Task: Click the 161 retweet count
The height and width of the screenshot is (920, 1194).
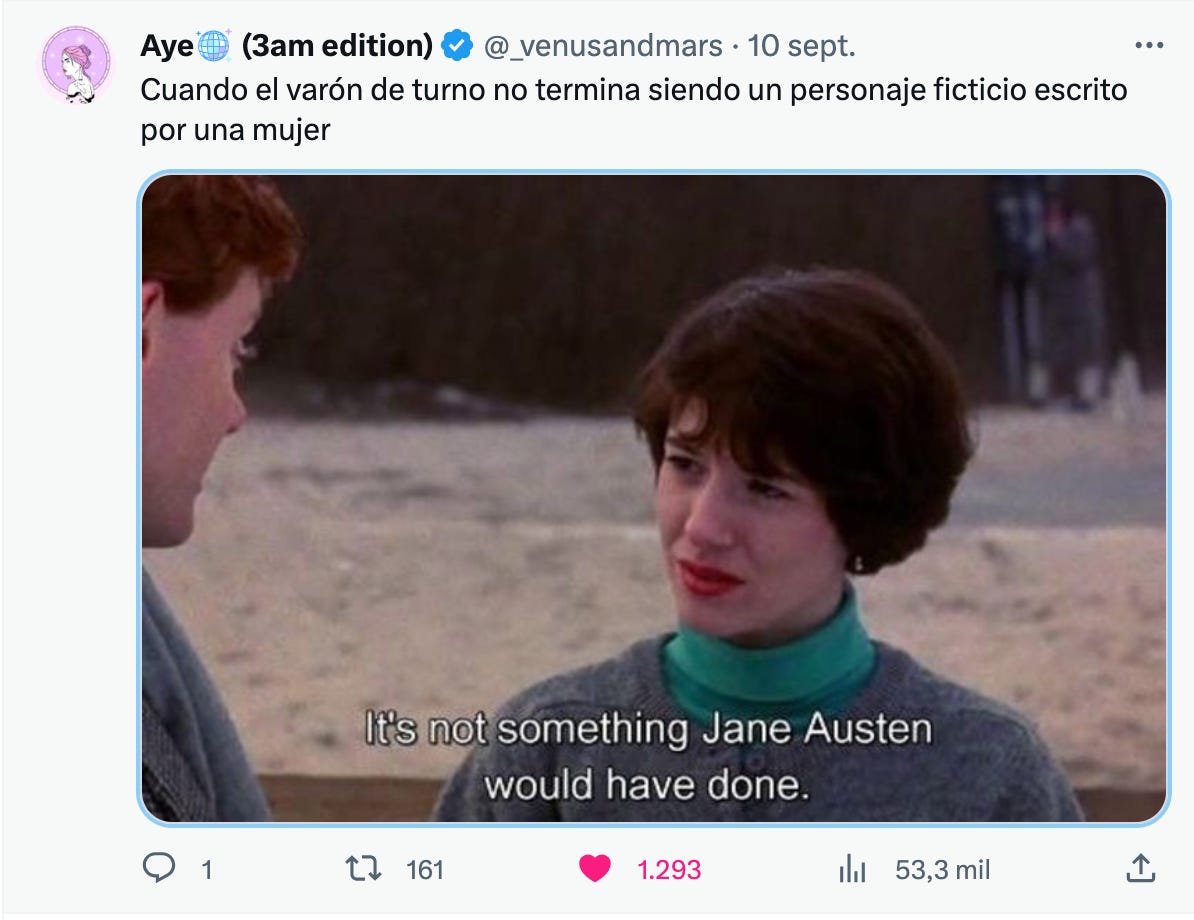Action: coord(425,869)
